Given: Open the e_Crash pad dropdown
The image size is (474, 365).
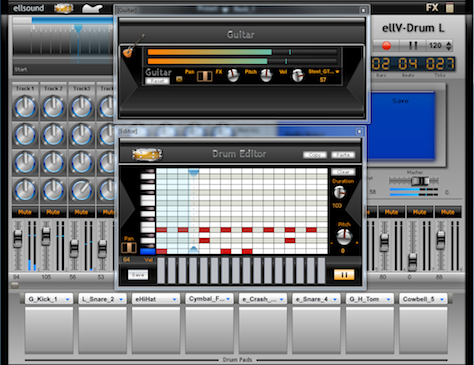Looking at the screenshot, I should coord(281,299).
